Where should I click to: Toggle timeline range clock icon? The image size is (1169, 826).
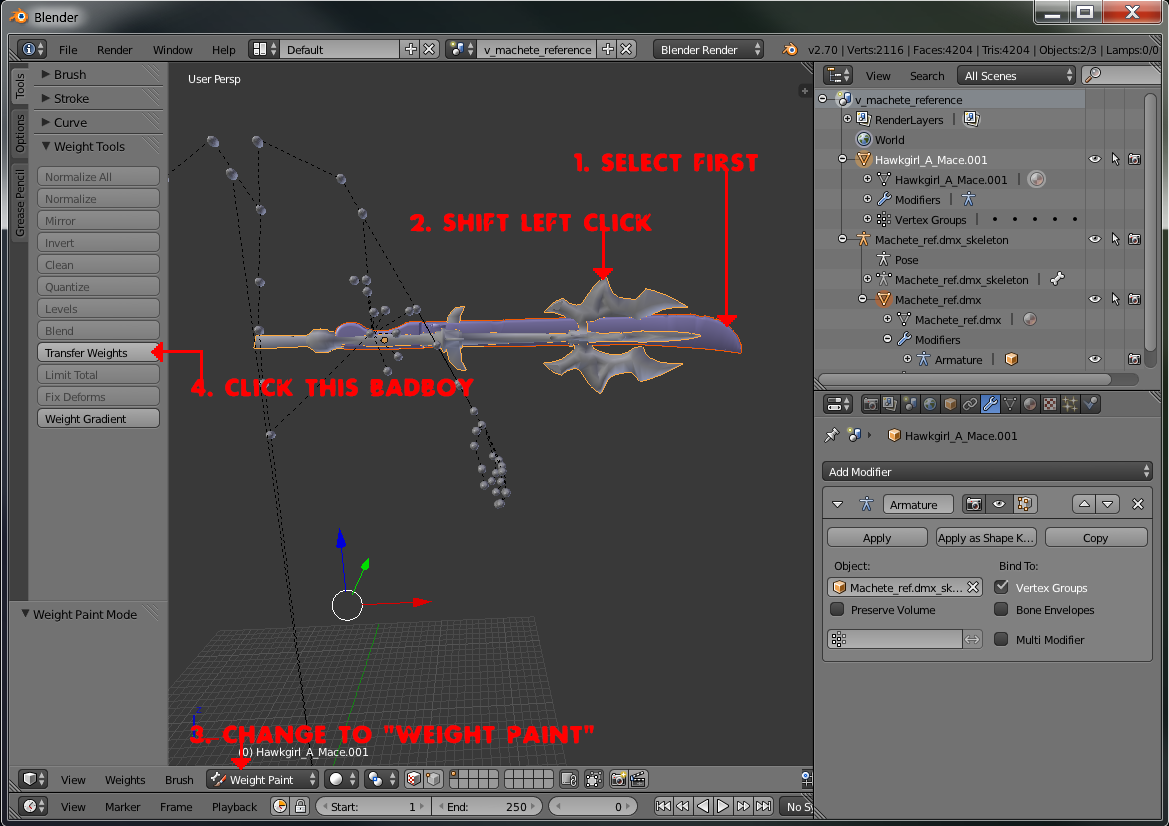tap(280, 807)
